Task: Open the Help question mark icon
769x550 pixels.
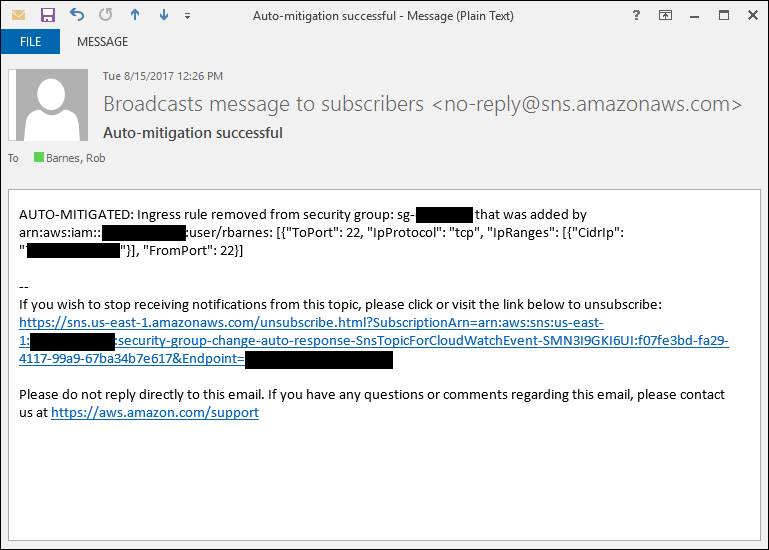Action: [636, 15]
